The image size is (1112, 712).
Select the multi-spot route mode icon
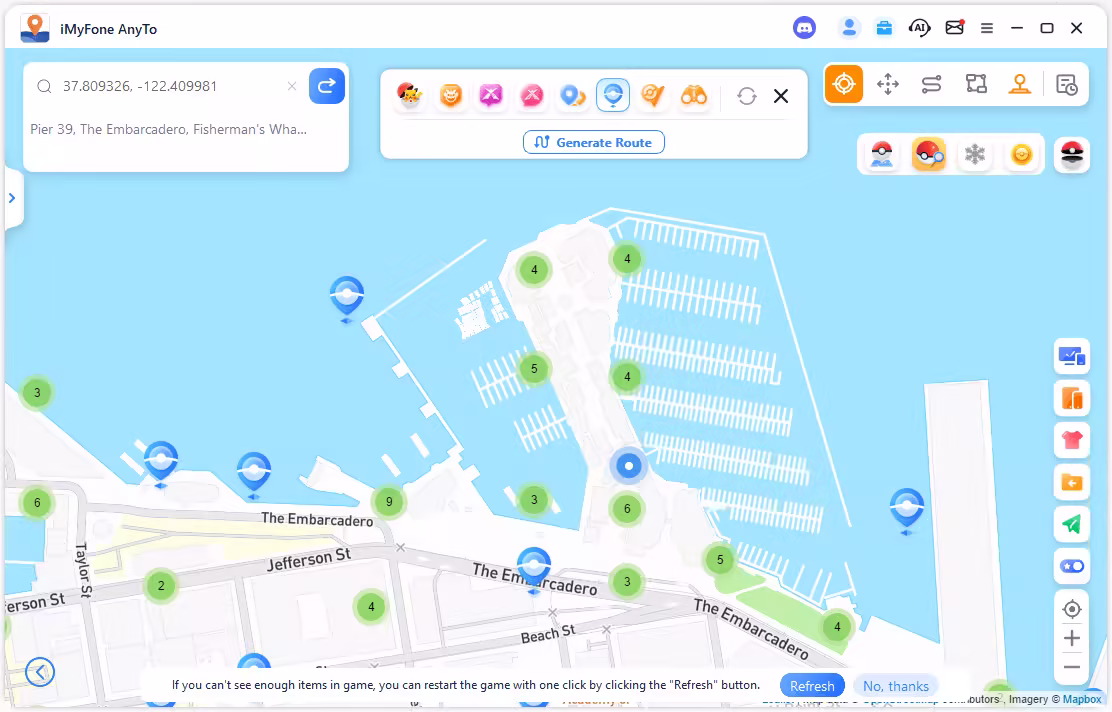tap(931, 83)
